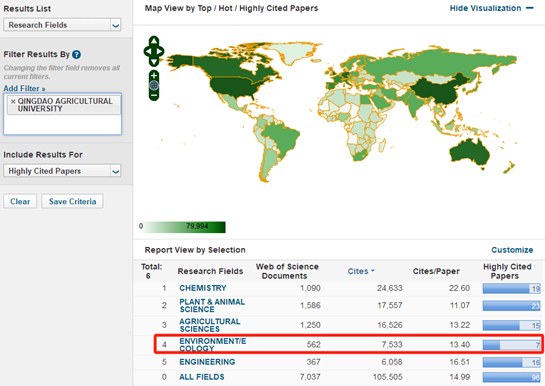This screenshot has height=386, width=545.
Task: Pan the map left with the arrow control
Action: pos(147,51)
